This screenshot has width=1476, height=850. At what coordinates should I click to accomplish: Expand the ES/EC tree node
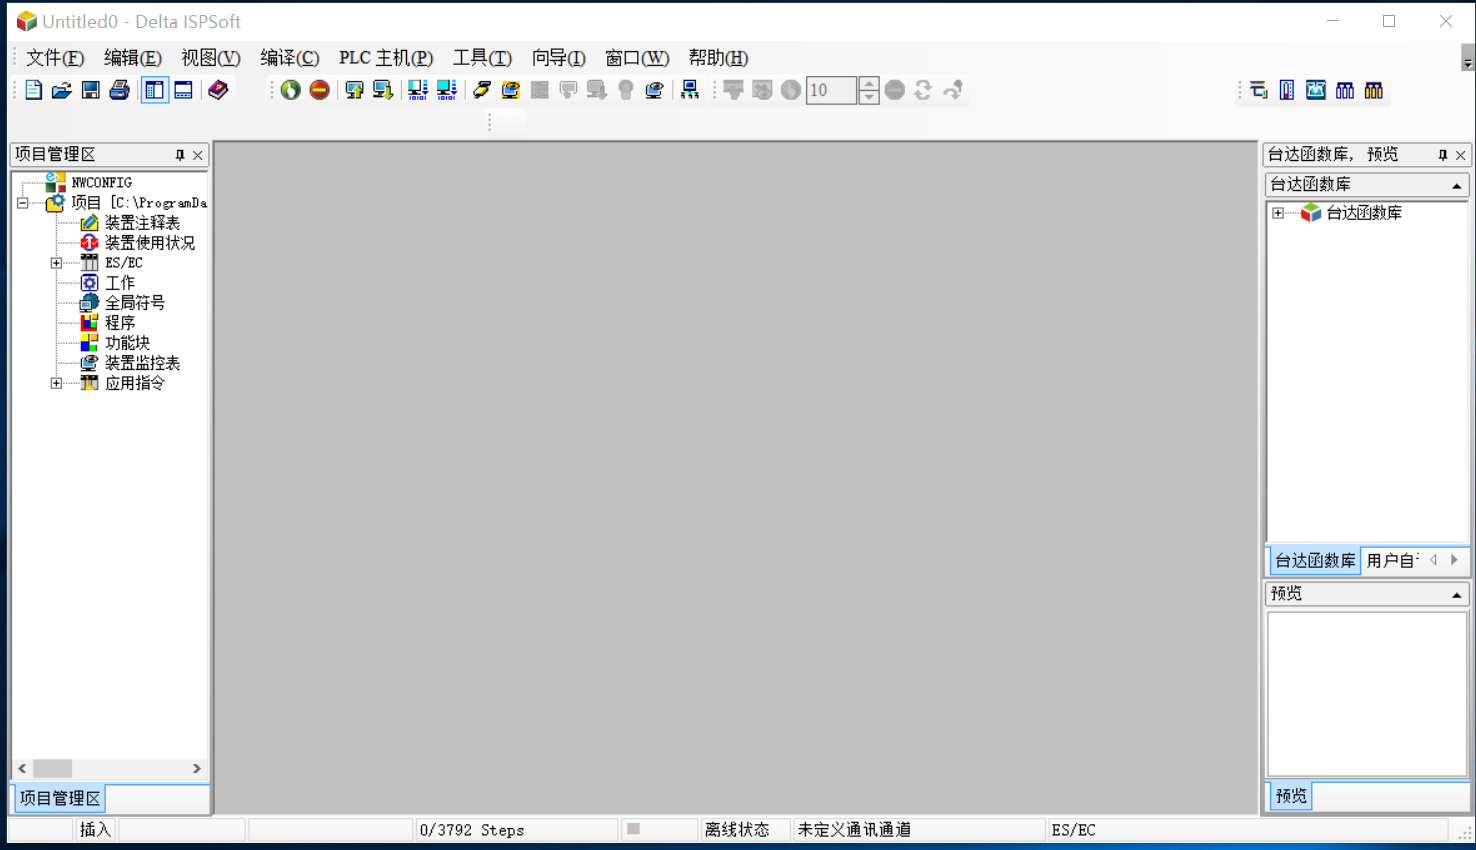pos(56,263)
